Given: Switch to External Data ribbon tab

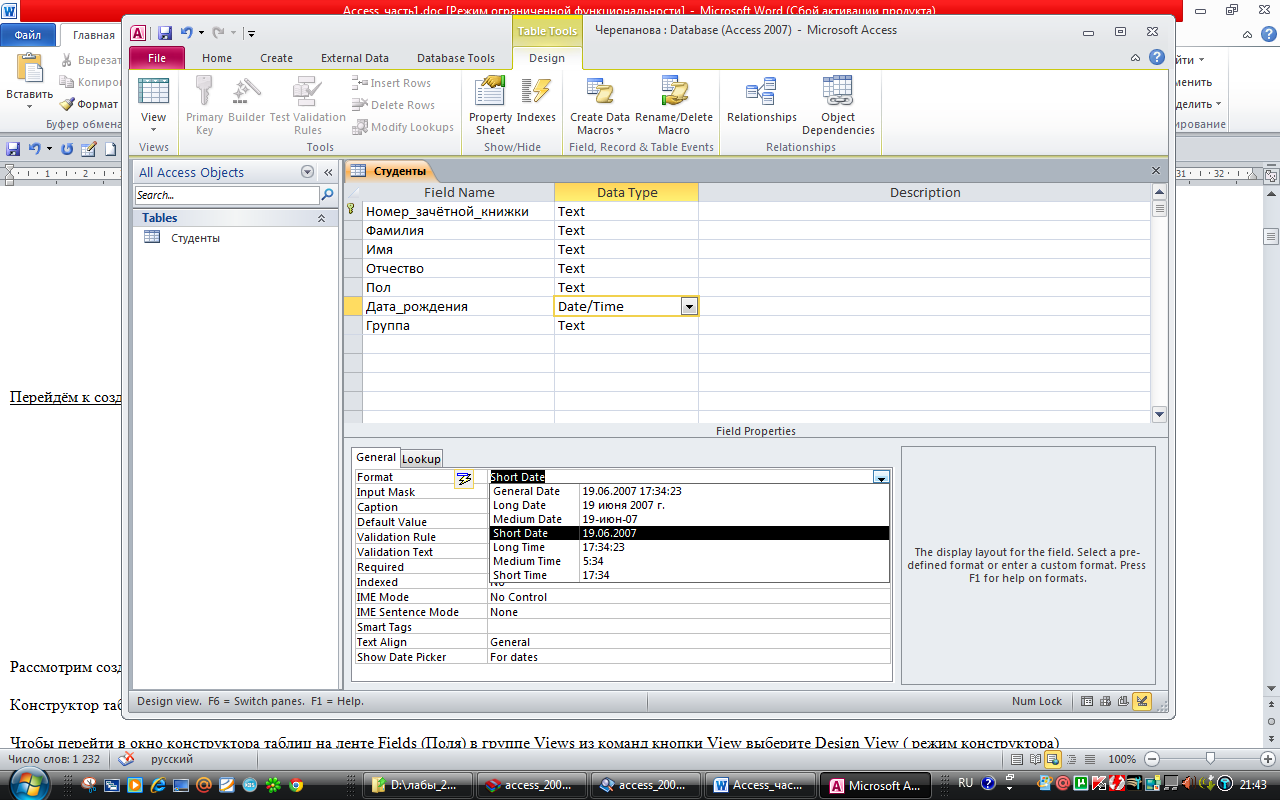Looking at the screenshot, I should [355, 58].
